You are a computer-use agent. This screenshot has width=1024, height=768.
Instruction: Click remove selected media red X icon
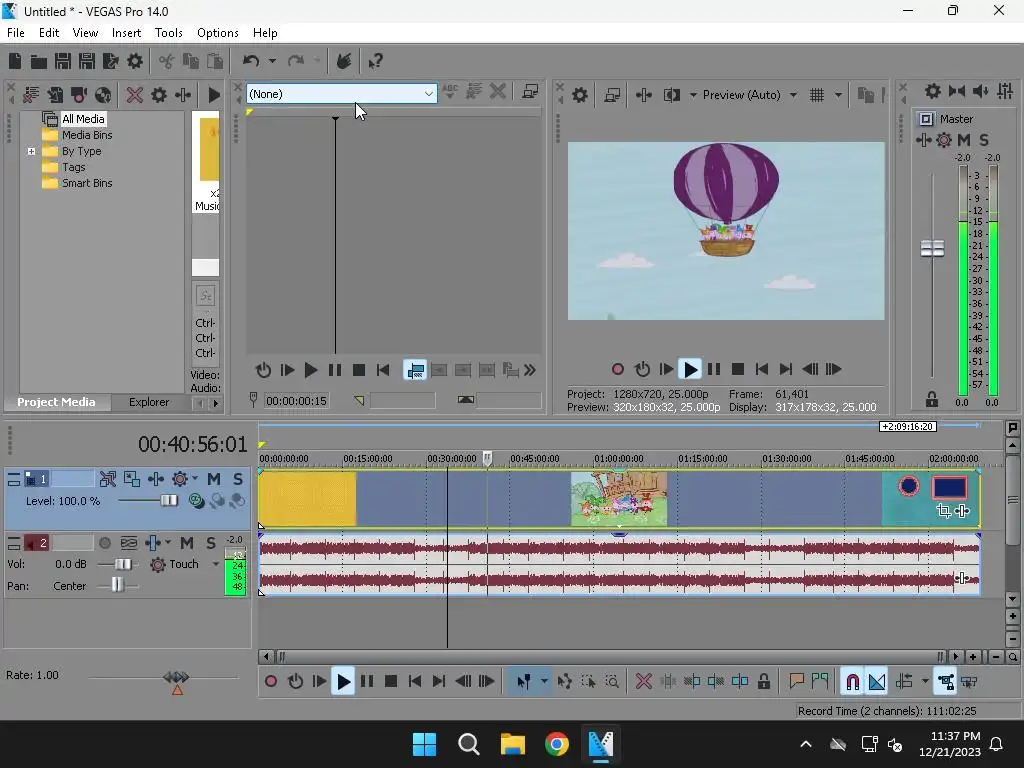coord(135,95)
